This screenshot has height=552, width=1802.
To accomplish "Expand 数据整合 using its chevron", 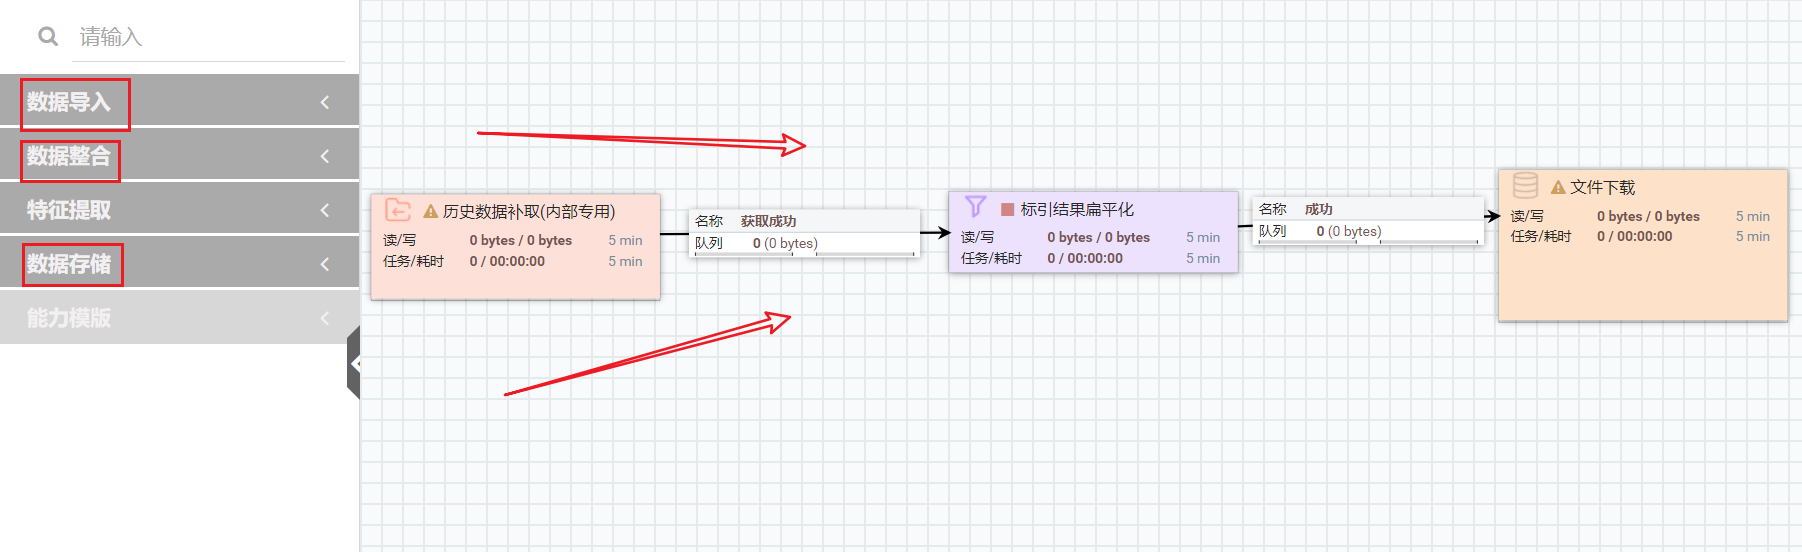I will (325, 156).
